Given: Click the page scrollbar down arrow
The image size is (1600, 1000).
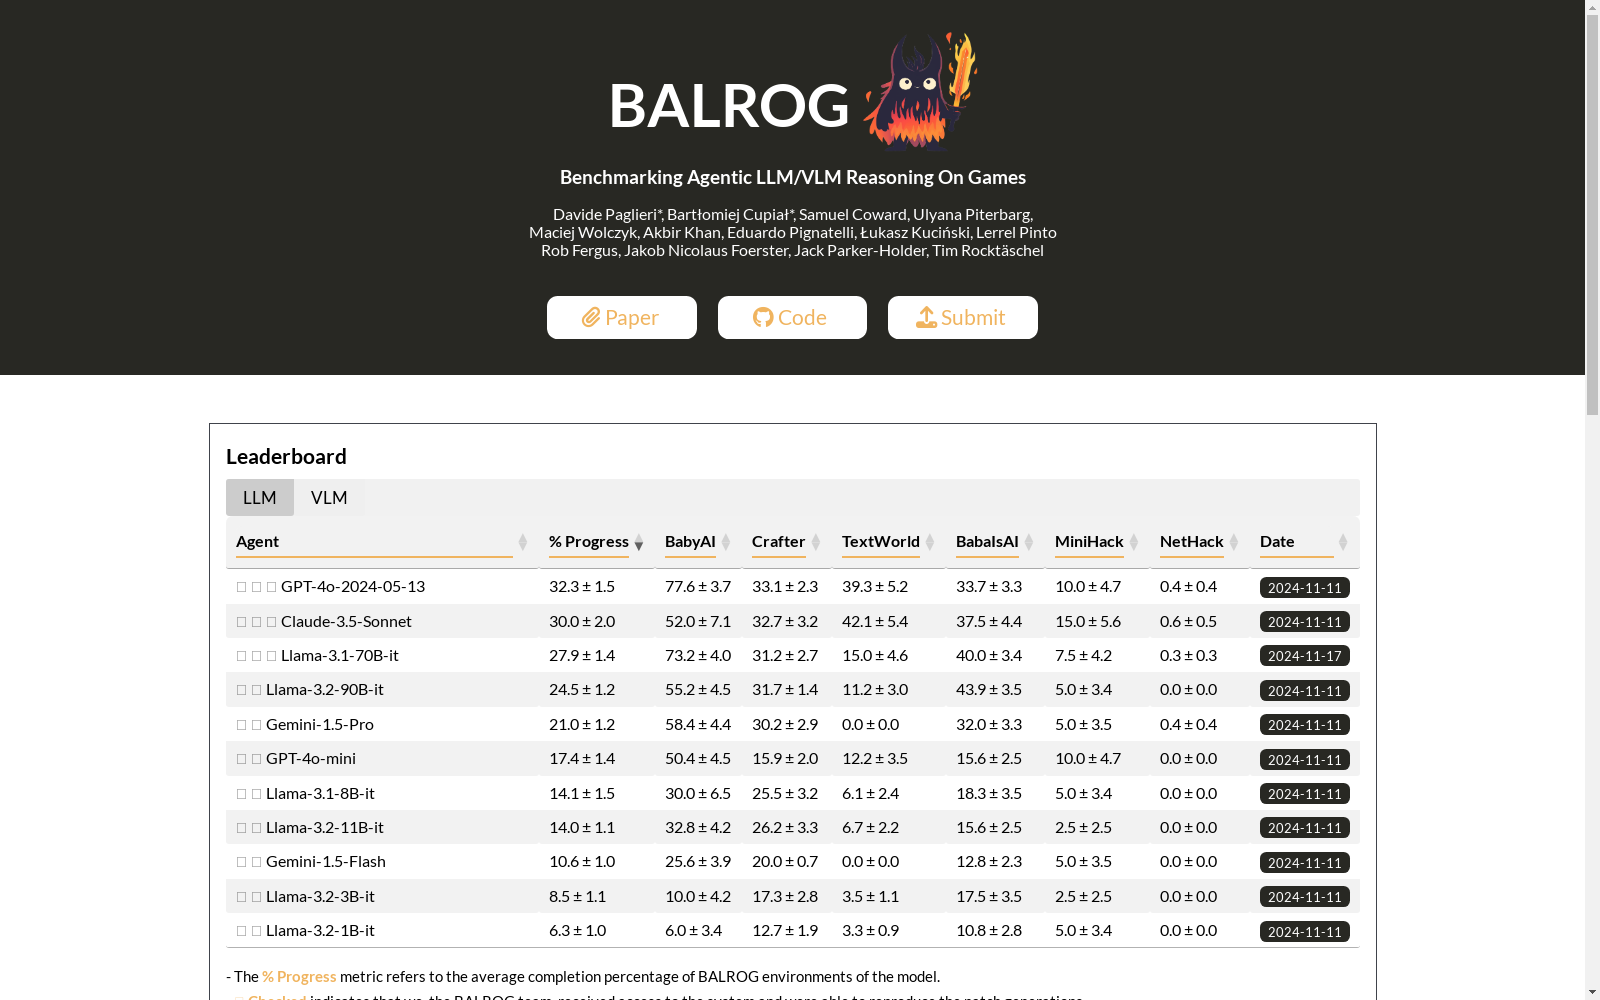Looking at the screenshot, I should click(1592, 992).
